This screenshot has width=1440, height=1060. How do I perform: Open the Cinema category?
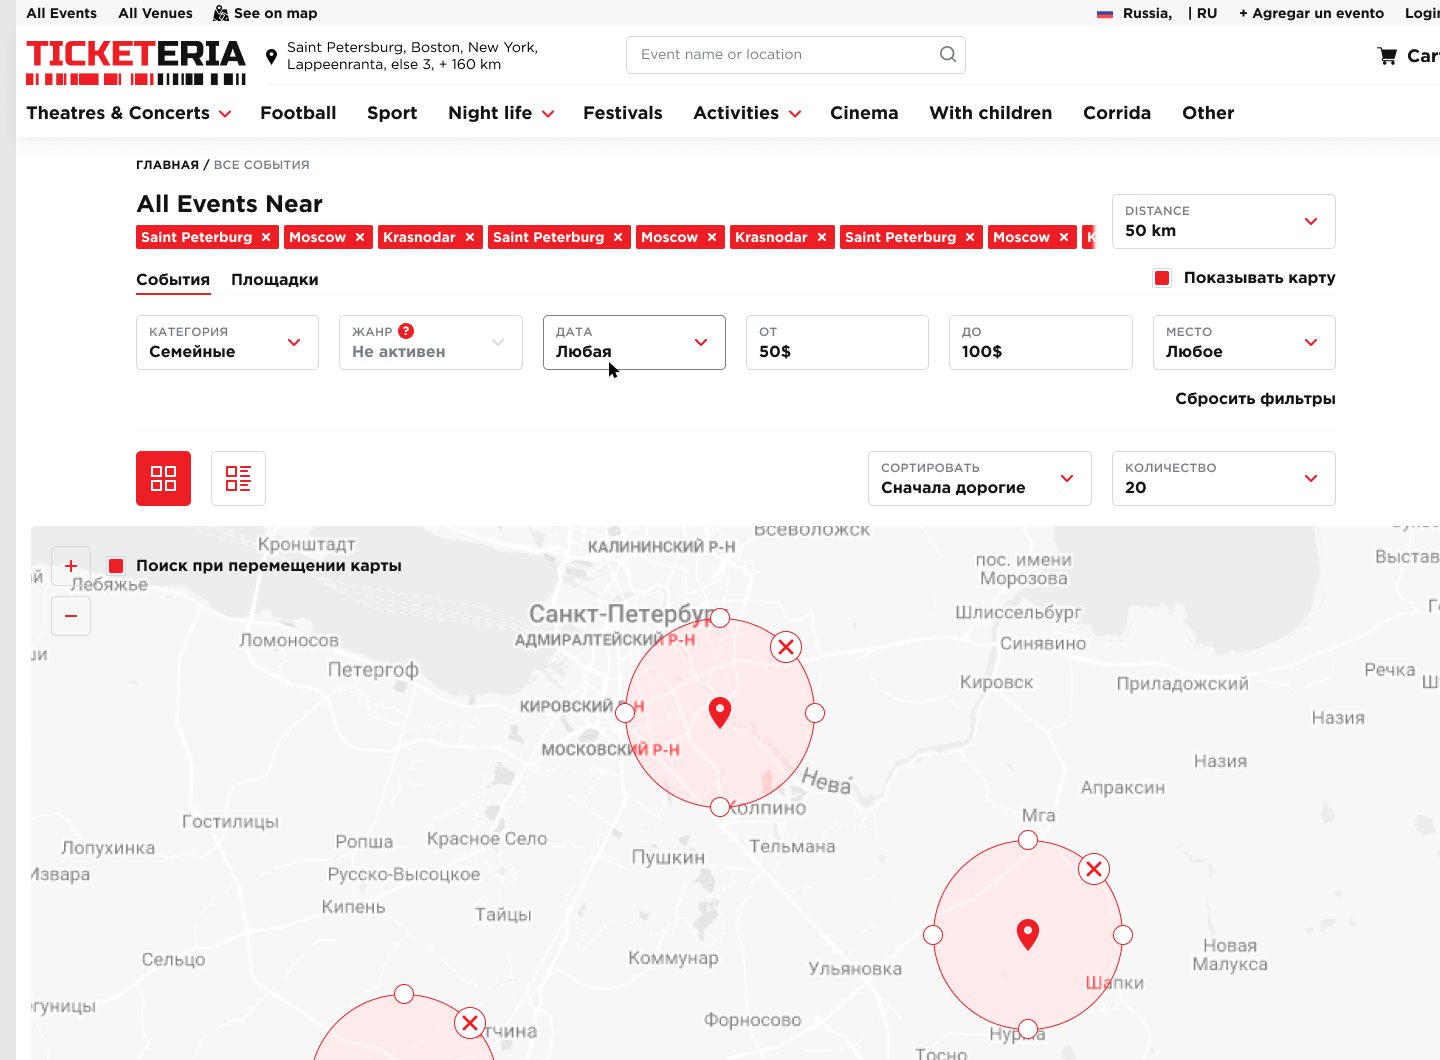864,113
